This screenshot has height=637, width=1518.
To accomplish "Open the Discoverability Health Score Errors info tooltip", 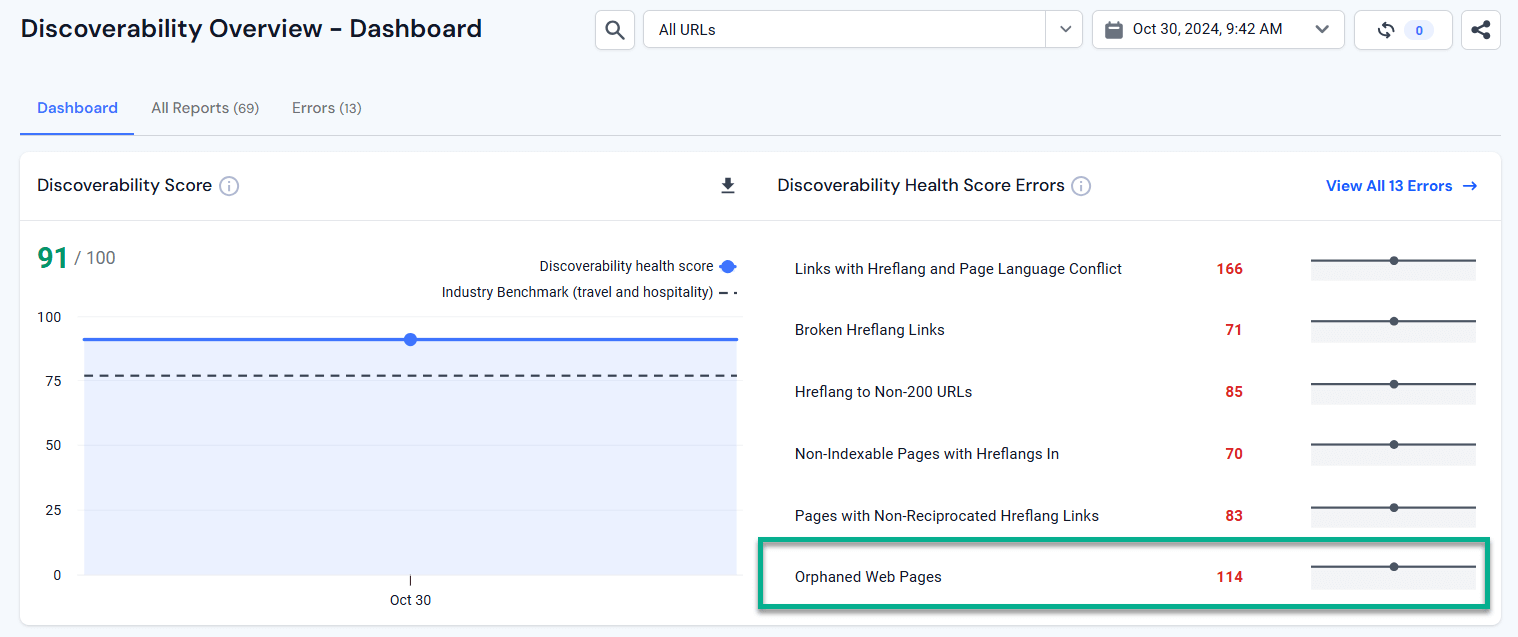I will (x=1081, y=185).
